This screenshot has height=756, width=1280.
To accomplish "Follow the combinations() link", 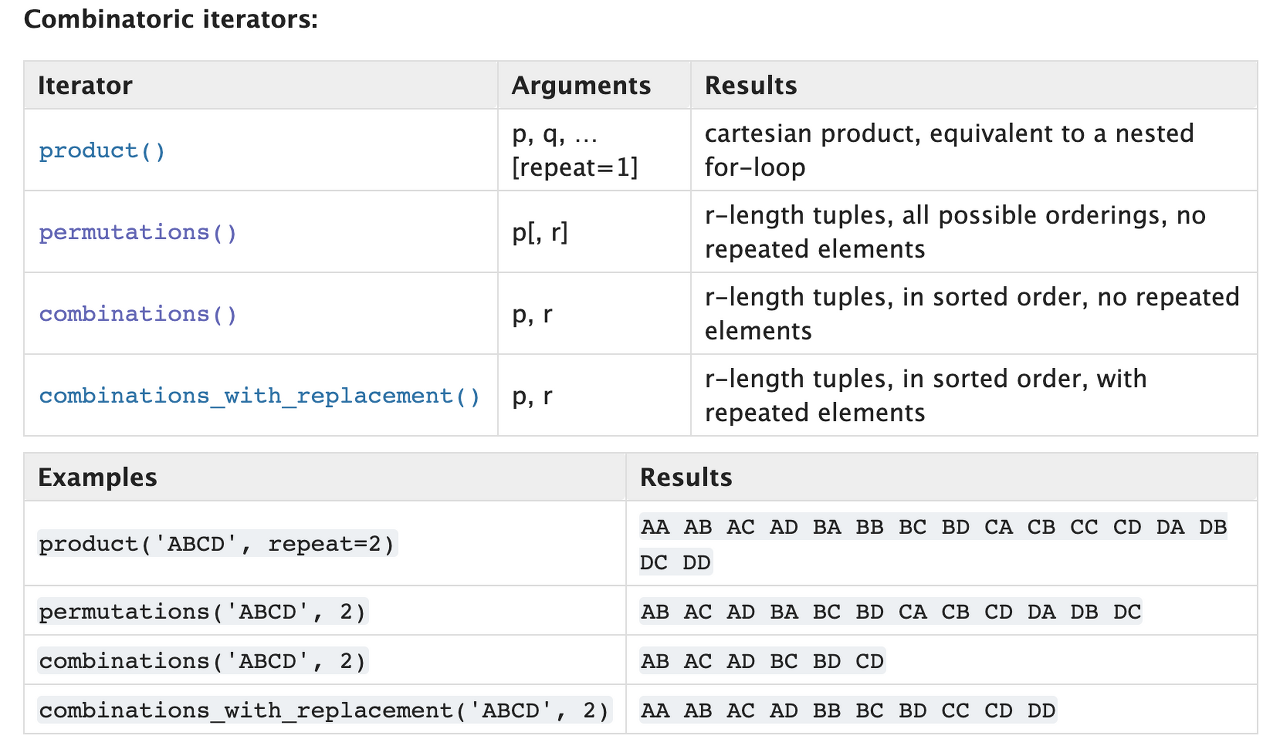I will click(138, 314).
